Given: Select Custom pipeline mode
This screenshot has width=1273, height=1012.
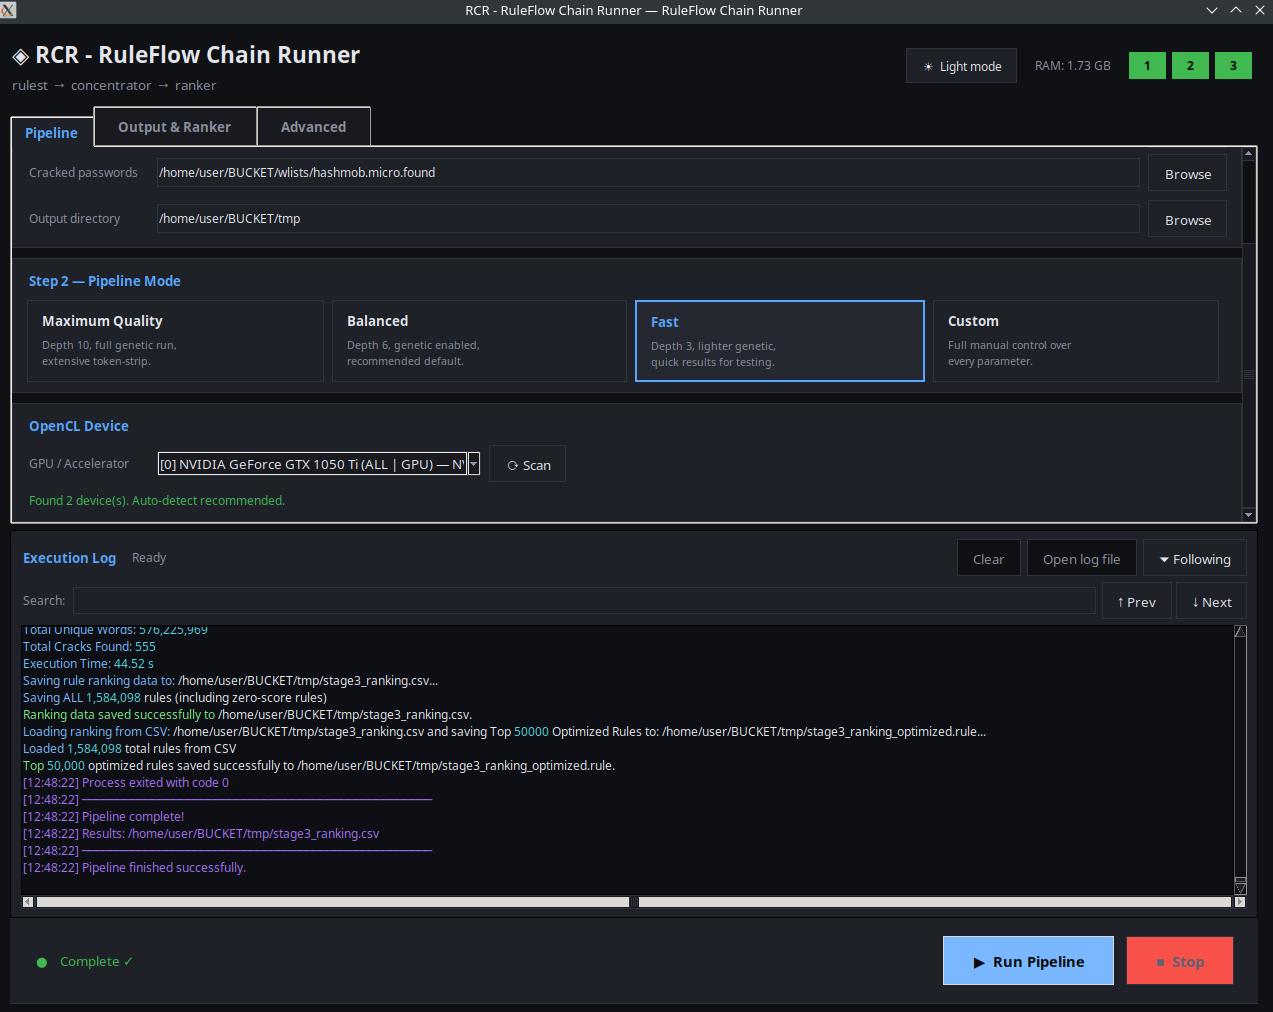Looking at the screenshot, I should [1076, 341].
